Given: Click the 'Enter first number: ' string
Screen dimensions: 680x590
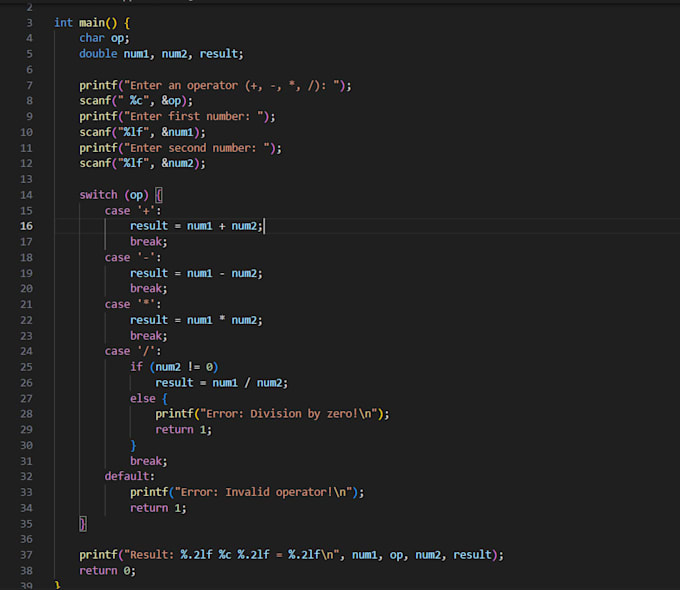Looking at the screenshot, I should click(194, 116).
